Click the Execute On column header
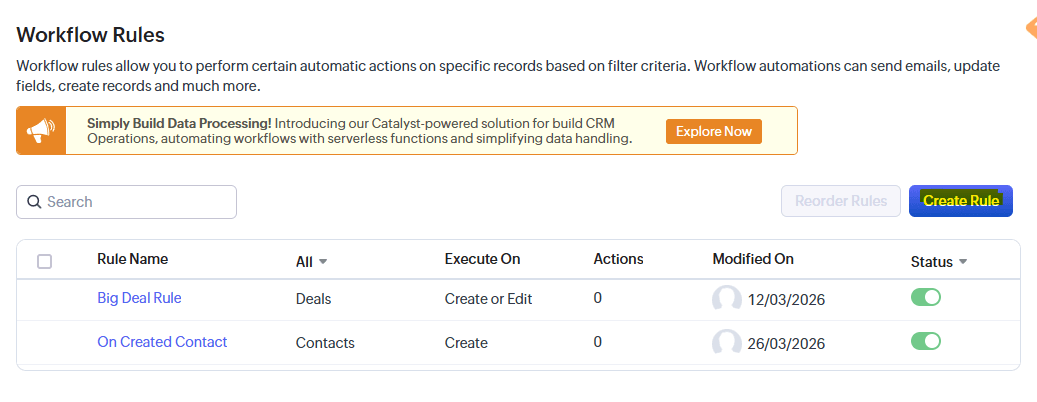The width and height of the screenshot is (1037, 402). point(482,259)
